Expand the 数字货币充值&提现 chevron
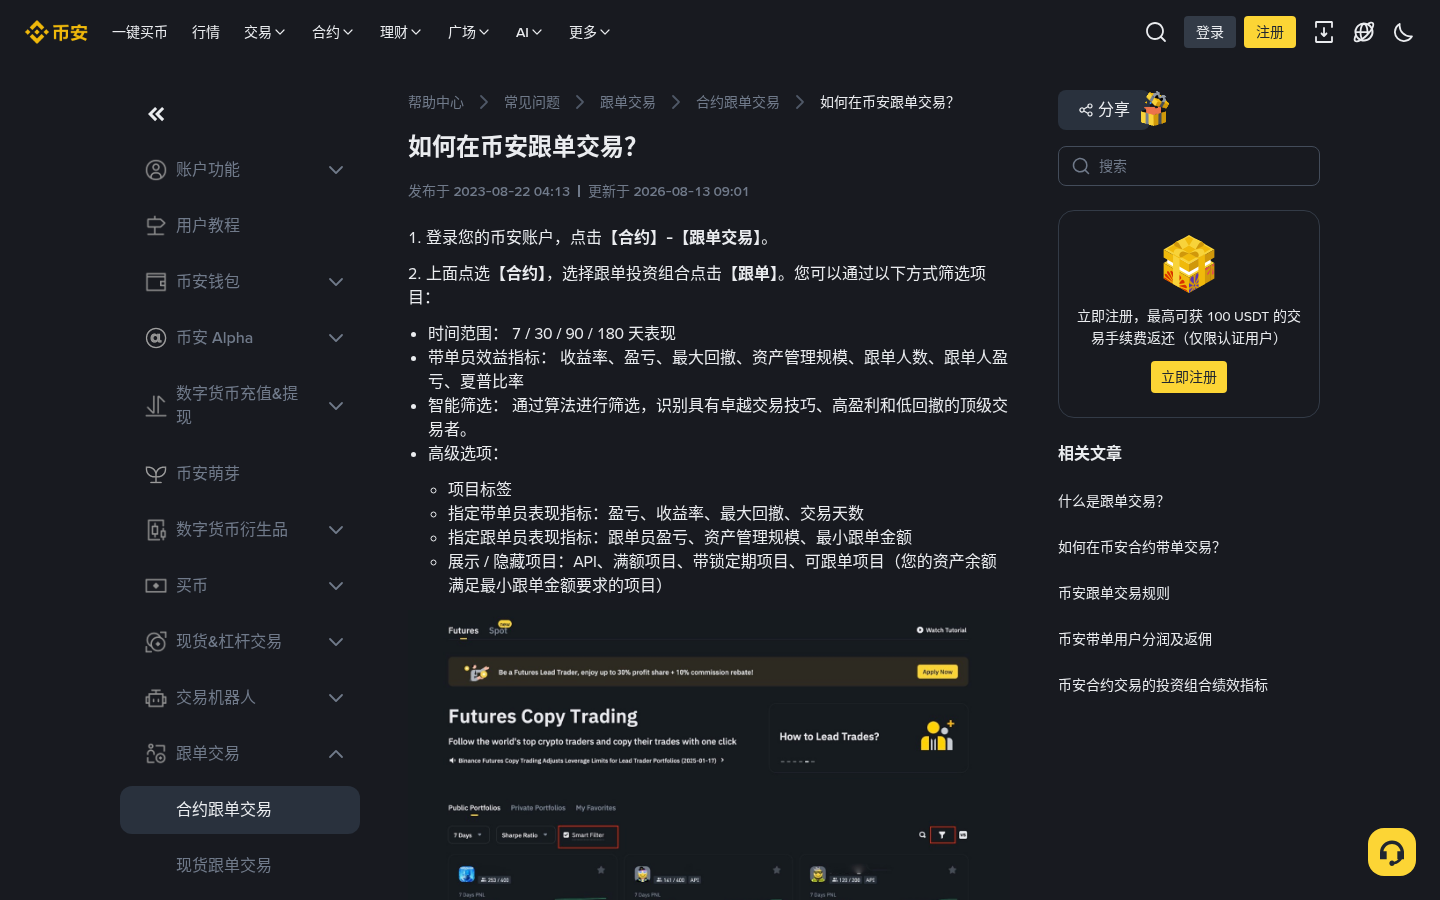Screen dimensions: 1440x900 pyautogui.click(x=336, y=406)
